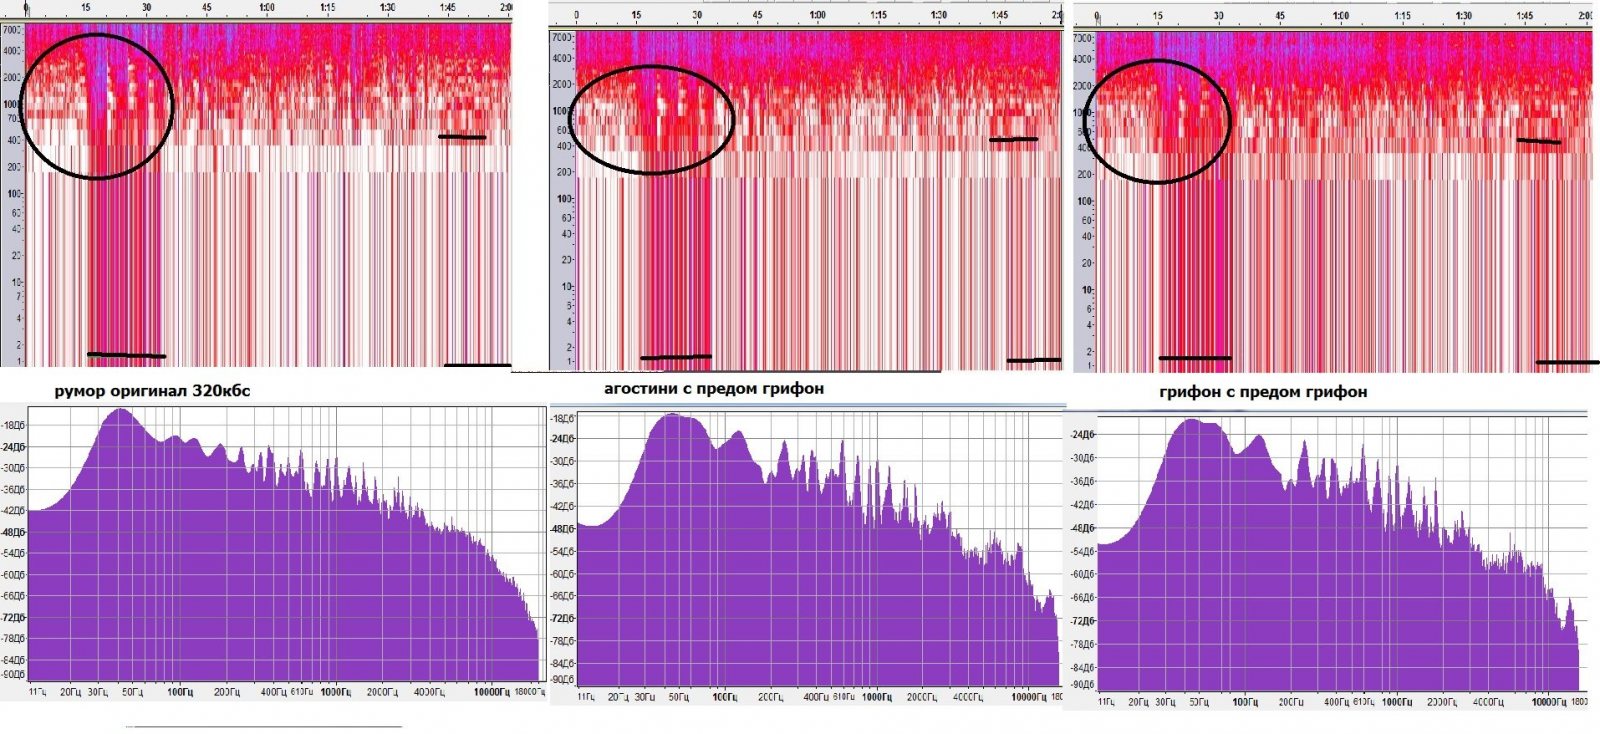The height and width of the screenshot is (734, 1600).
Task: Click the 200 frequency label on the left spectrogram
Action: coord(14,167)
